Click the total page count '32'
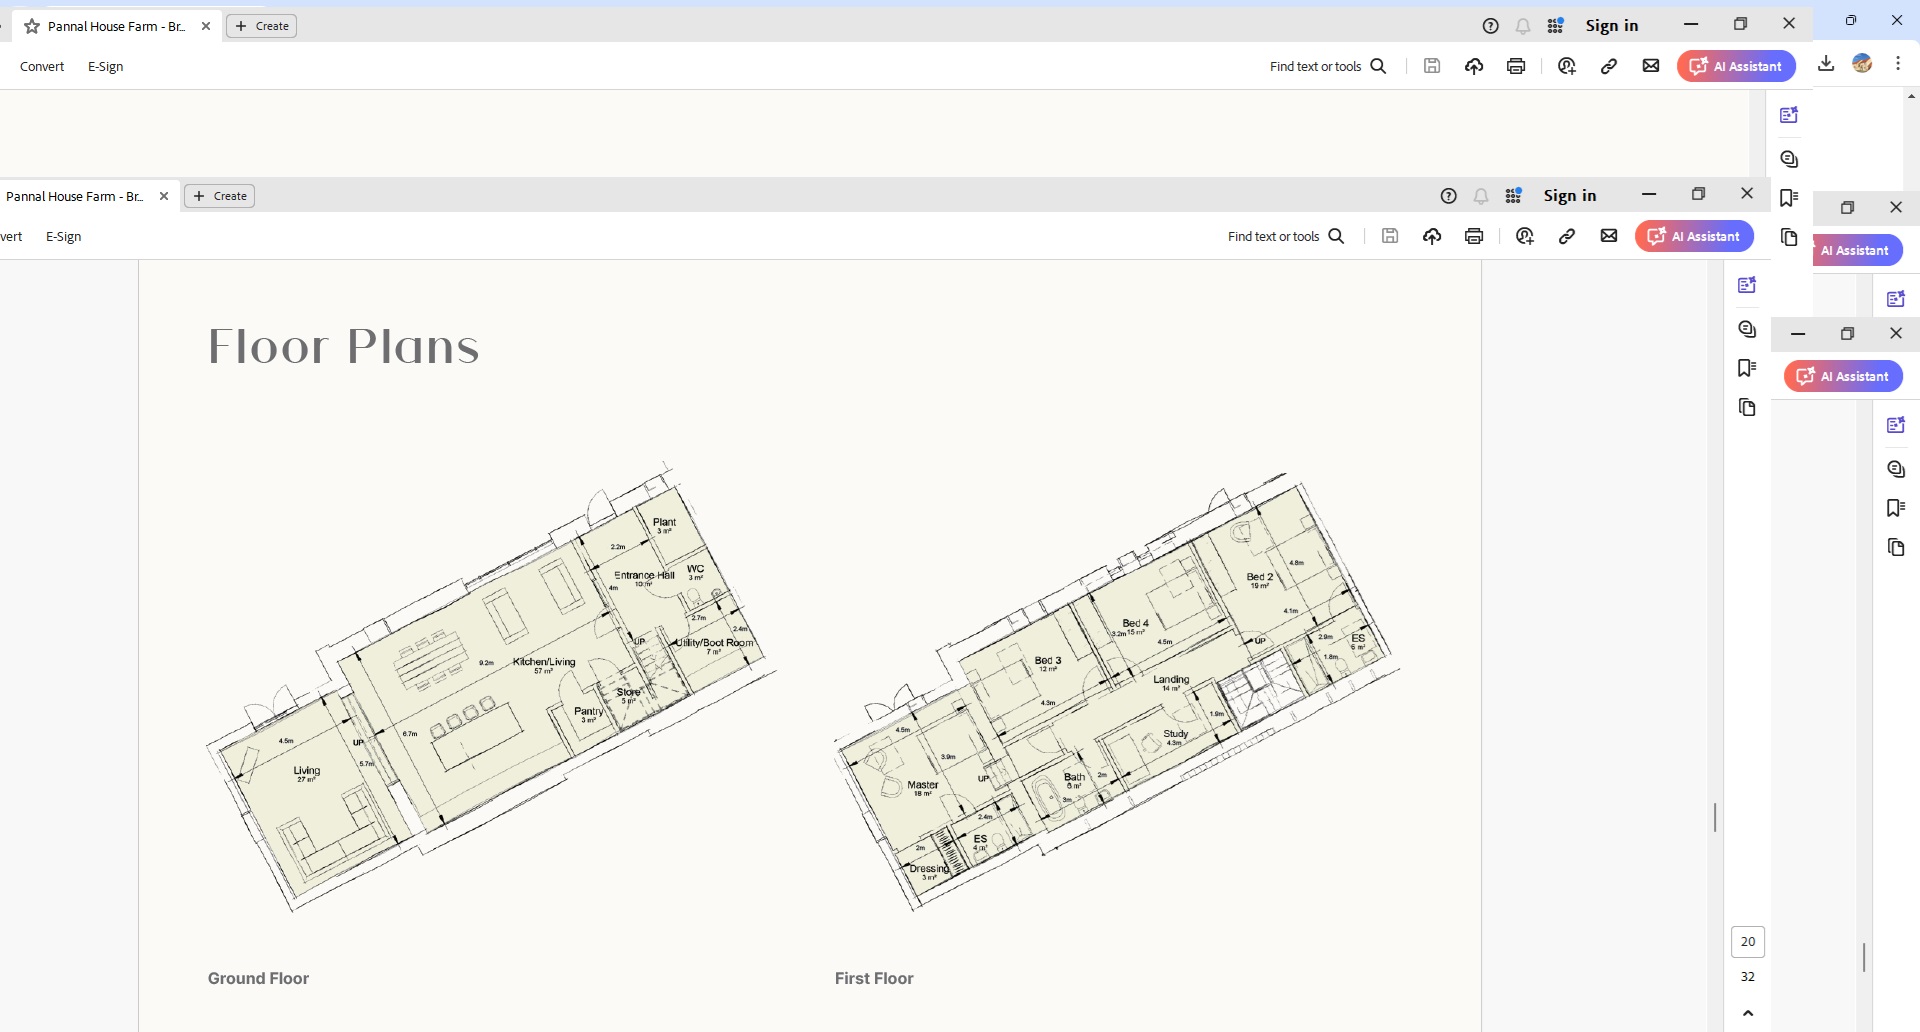The image size is (1920, 1032). [x=1748, y=976]
